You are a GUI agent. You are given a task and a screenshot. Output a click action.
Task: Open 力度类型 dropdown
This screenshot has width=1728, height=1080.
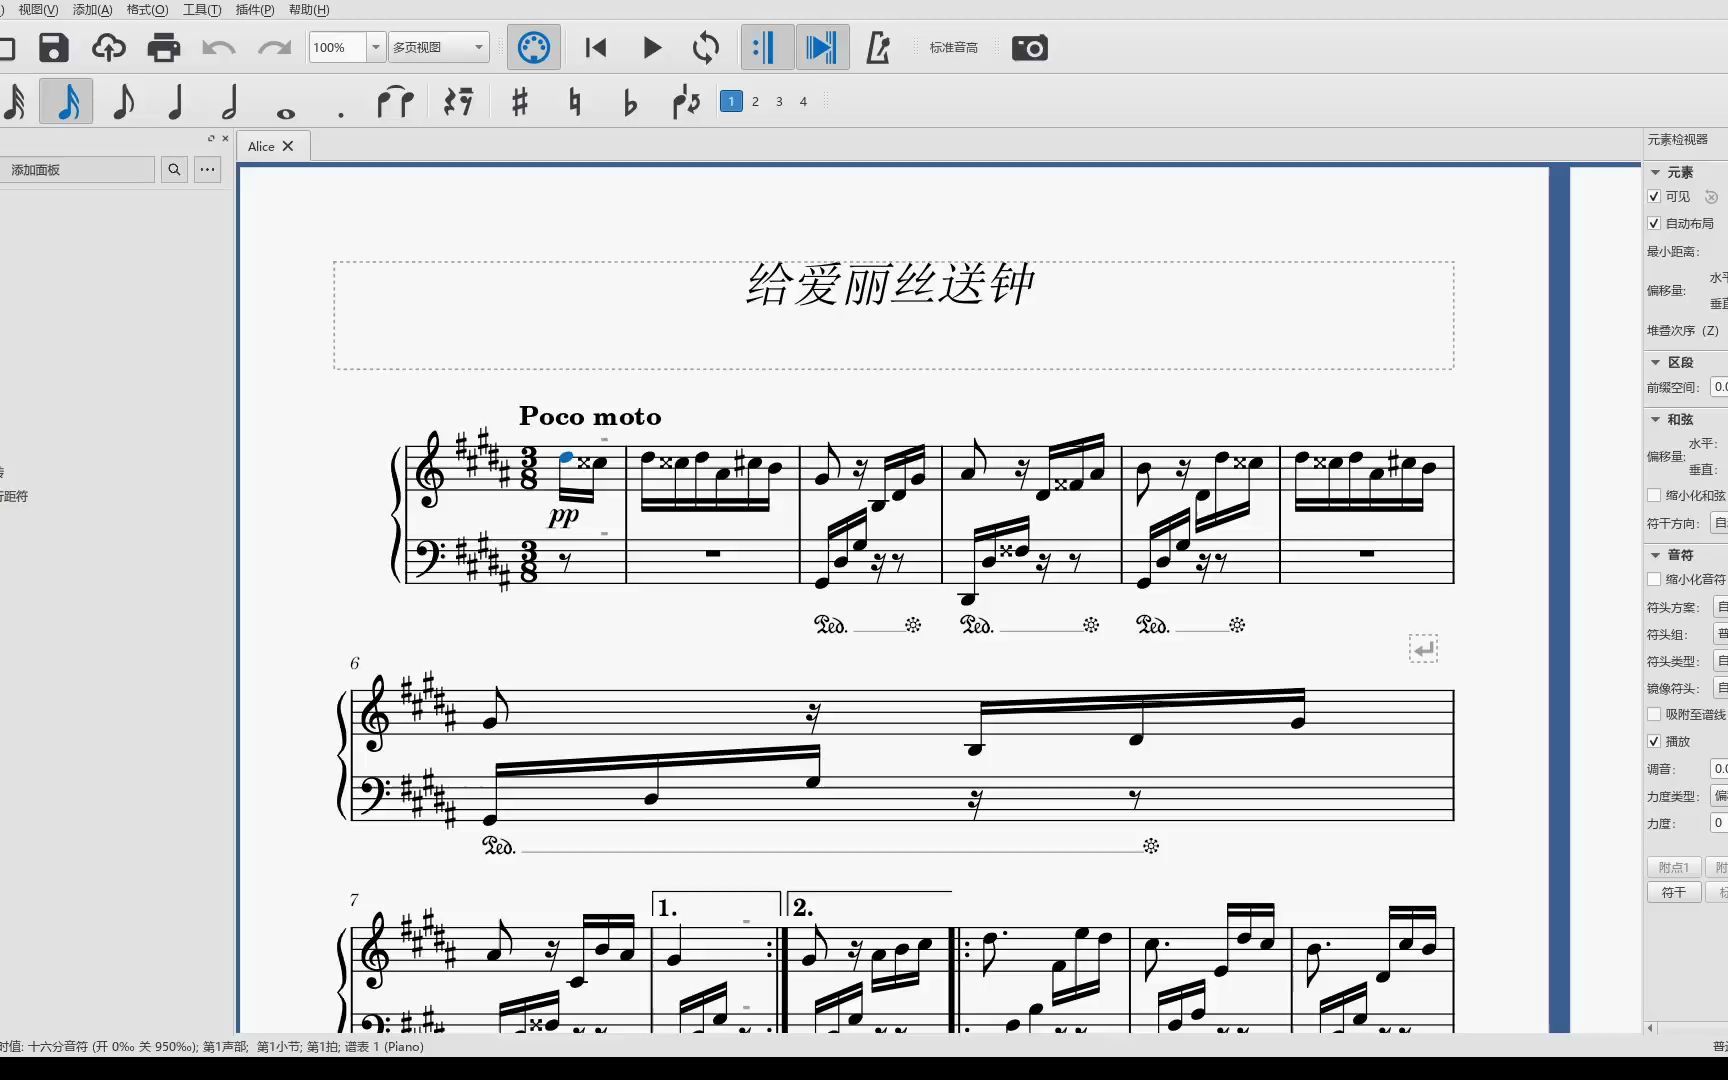click(1720, 796)
